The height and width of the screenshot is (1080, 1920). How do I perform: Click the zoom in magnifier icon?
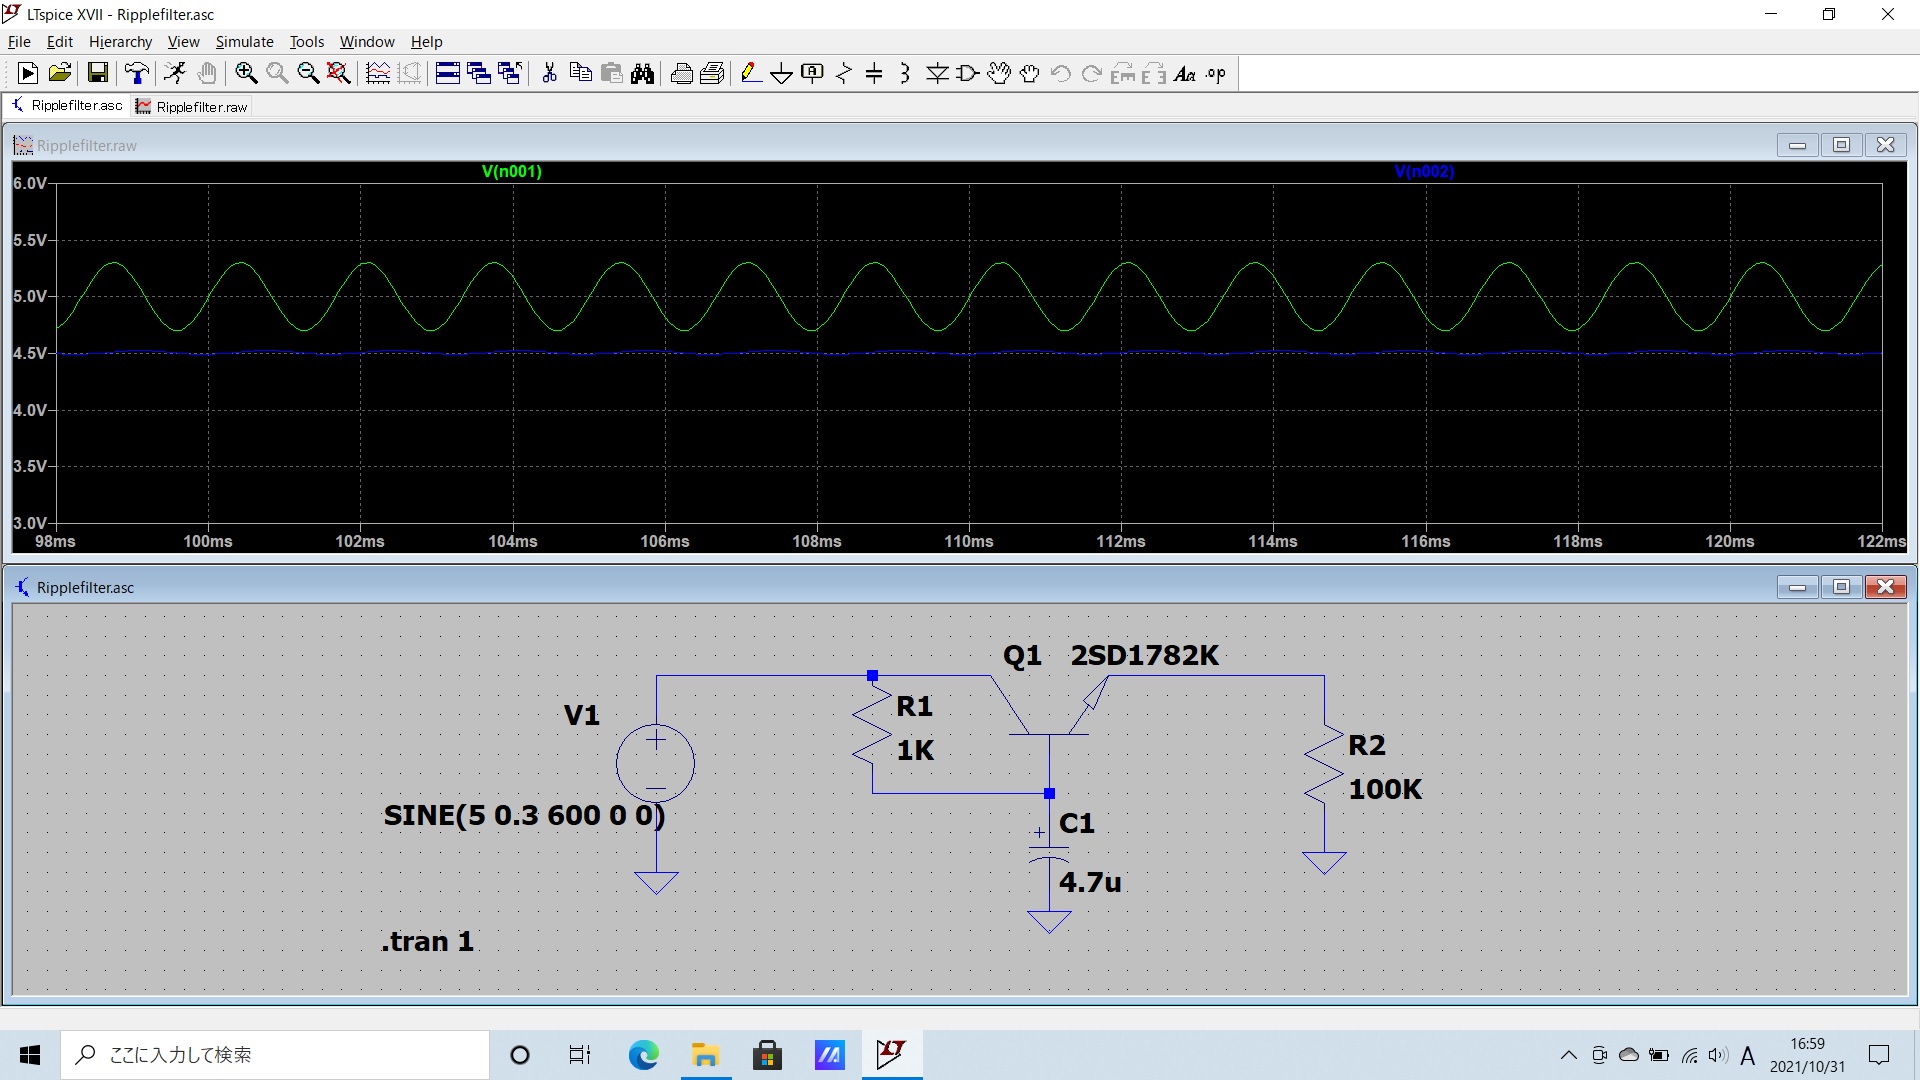(246, 73)
